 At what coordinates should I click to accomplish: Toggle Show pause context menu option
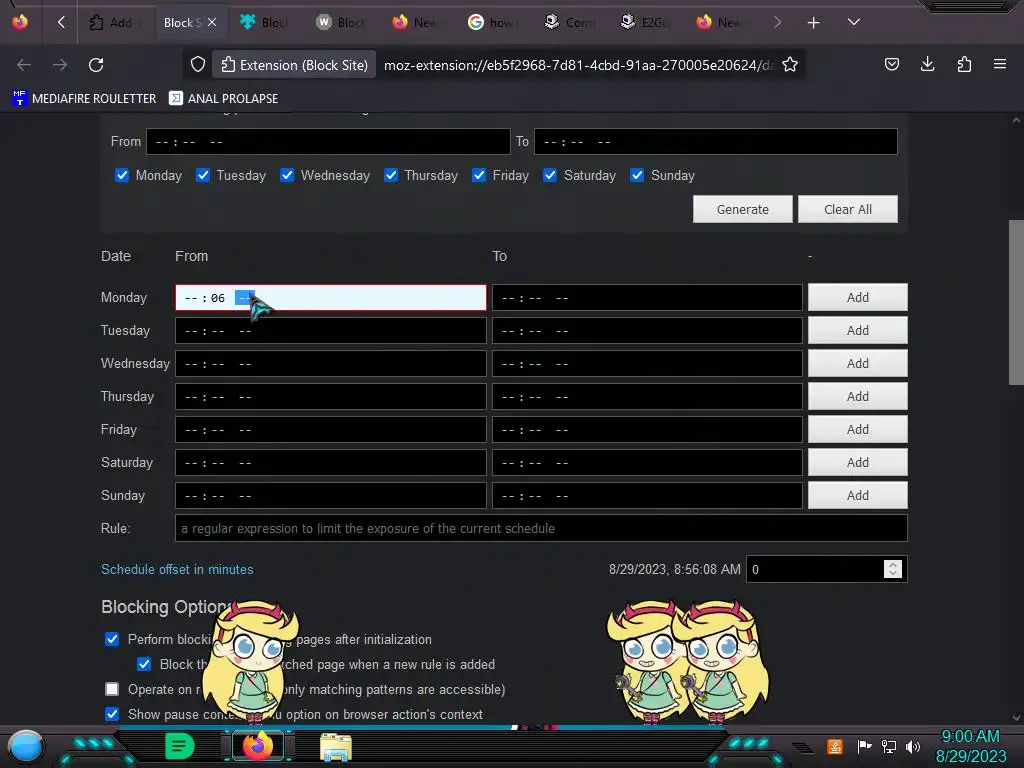[112, 714]
